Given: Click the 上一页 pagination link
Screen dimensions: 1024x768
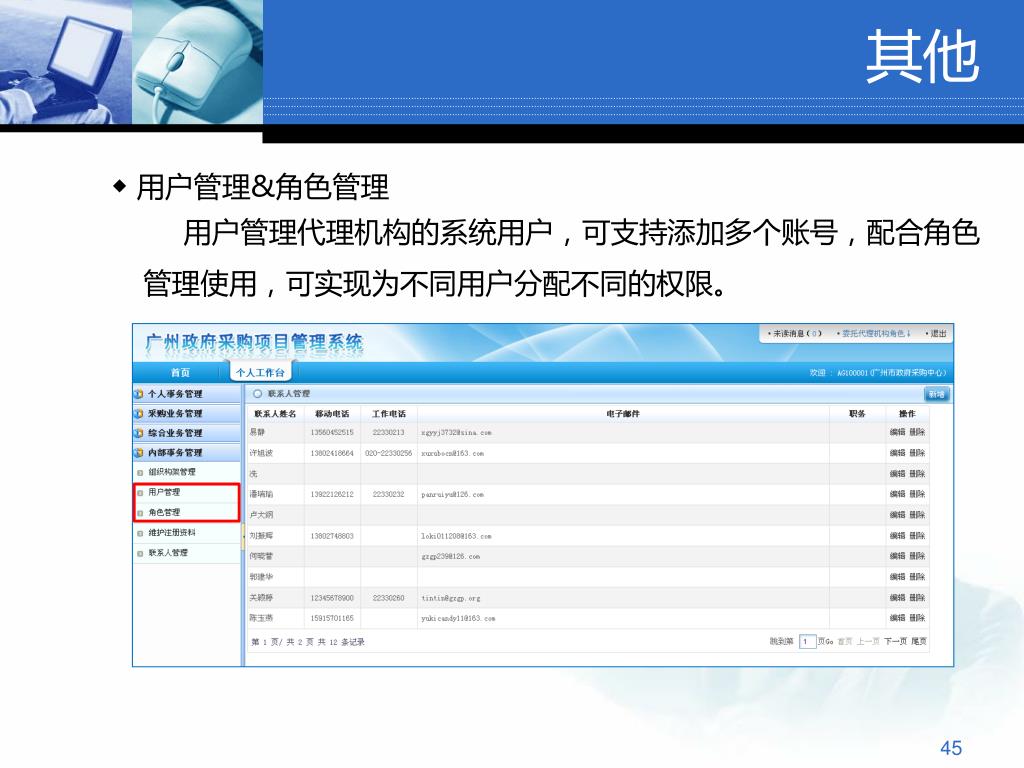Looking at the screenshot, I should pyautogui.click(x=868, y=641).
